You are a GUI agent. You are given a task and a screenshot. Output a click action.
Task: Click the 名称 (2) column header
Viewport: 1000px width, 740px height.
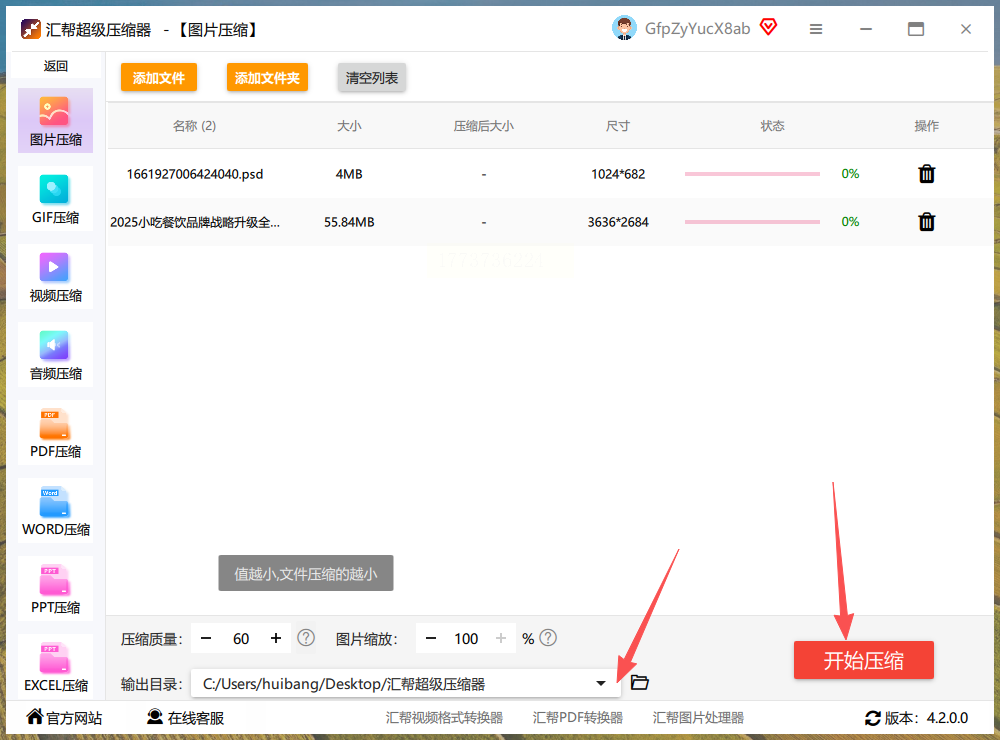pos(195,126)
